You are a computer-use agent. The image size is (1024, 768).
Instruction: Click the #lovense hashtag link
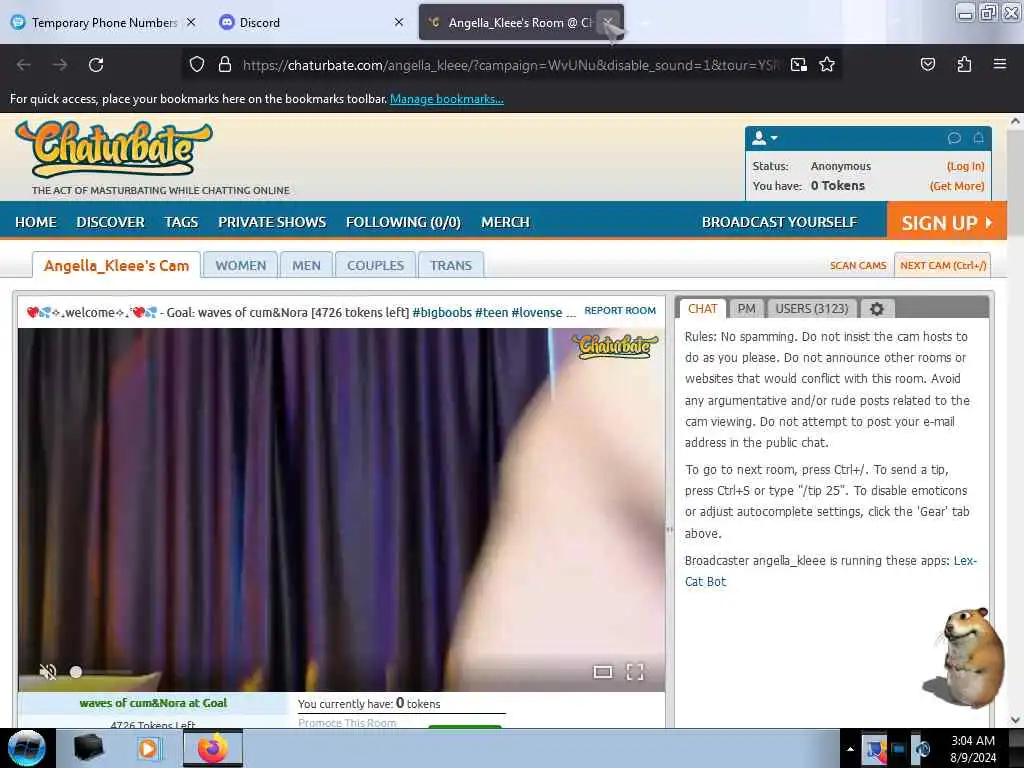coord(537,312)
